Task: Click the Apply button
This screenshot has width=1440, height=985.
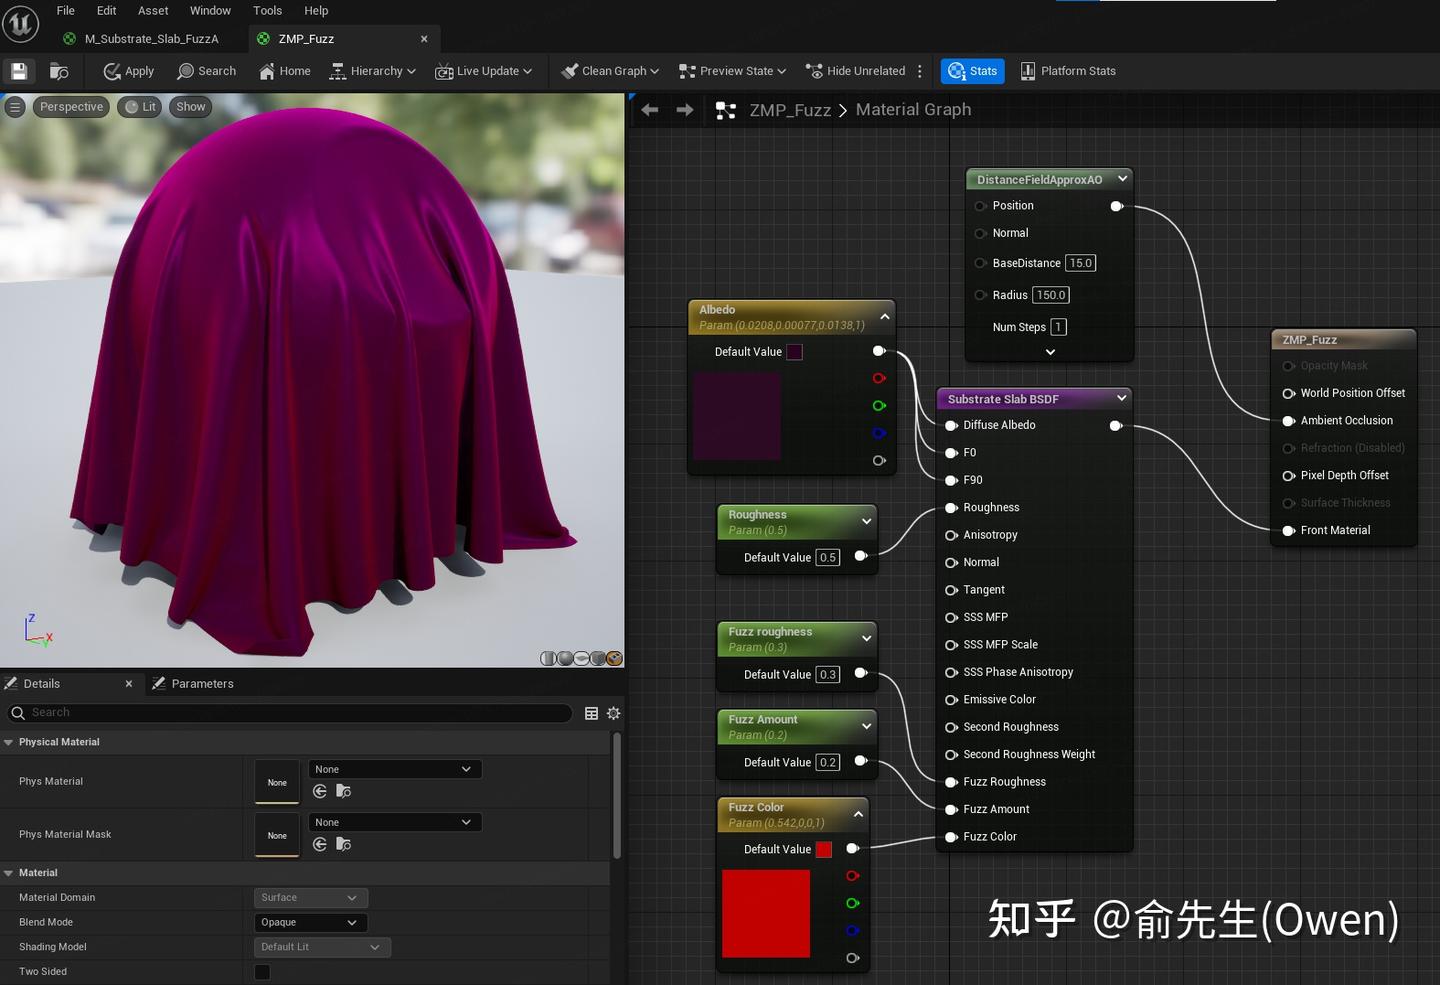Action: coord(129,71)
